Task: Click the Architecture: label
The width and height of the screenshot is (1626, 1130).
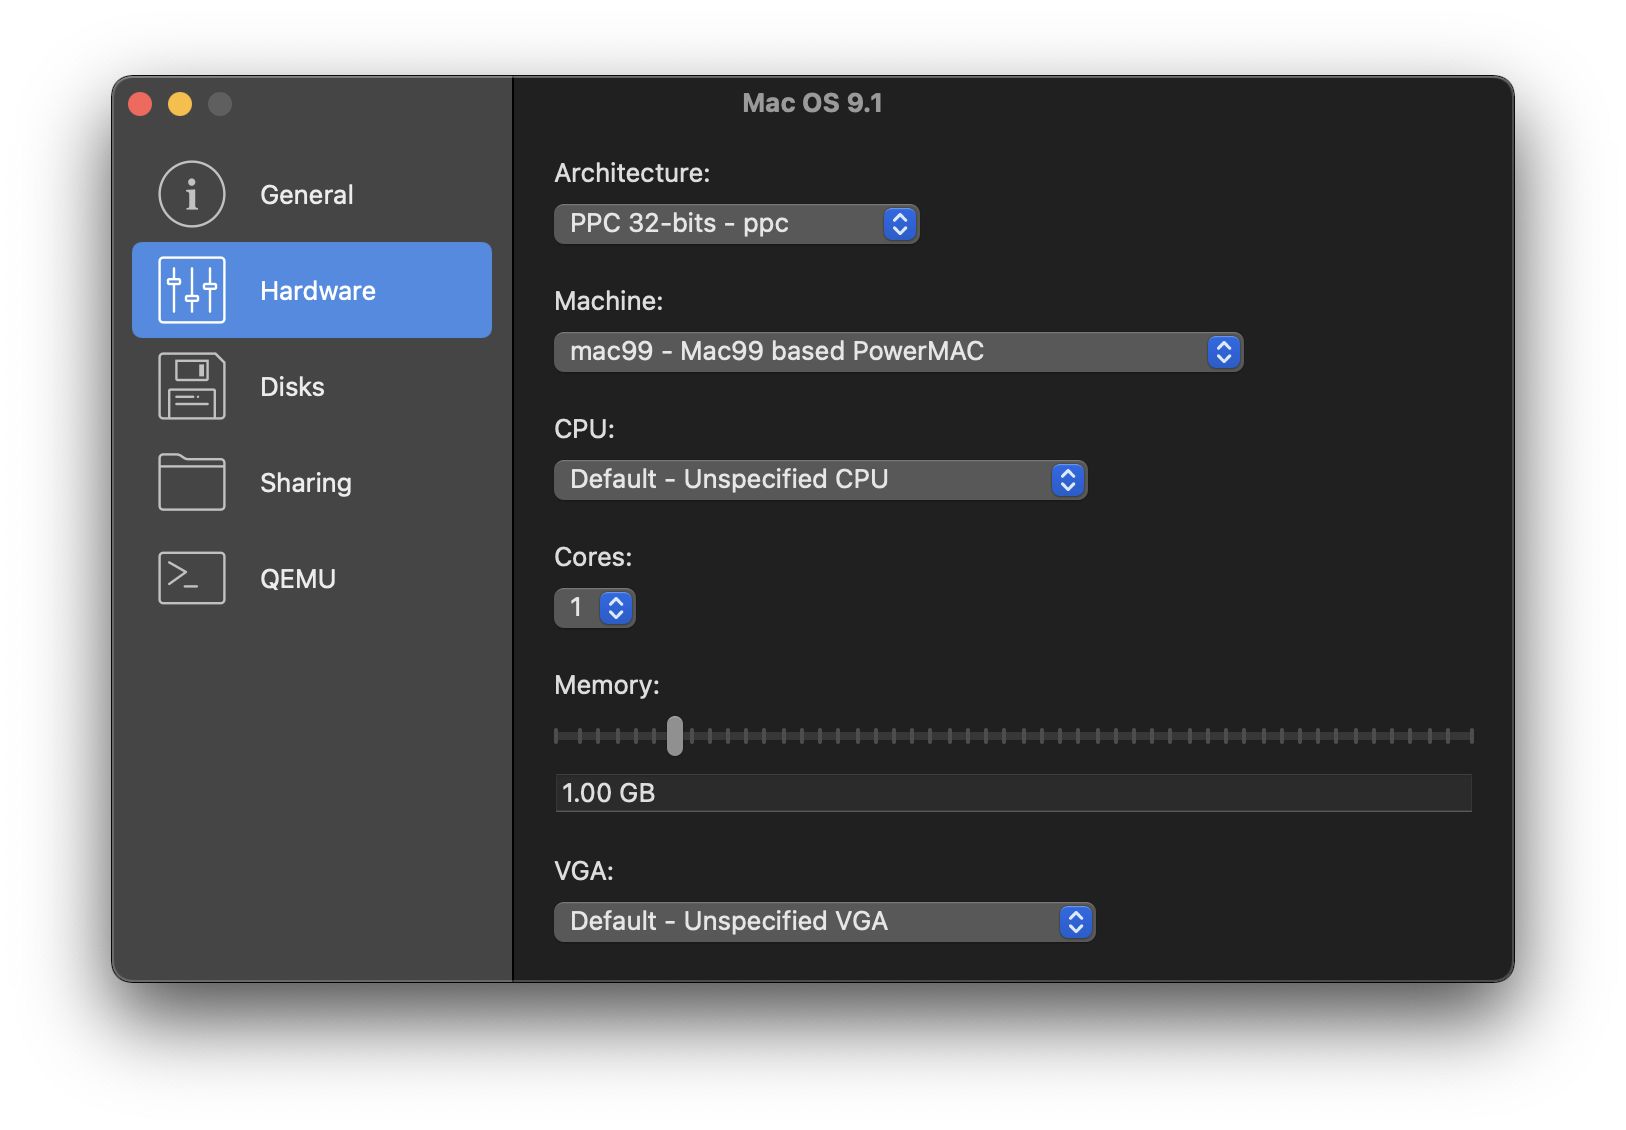Action: (x=632, y=173)
